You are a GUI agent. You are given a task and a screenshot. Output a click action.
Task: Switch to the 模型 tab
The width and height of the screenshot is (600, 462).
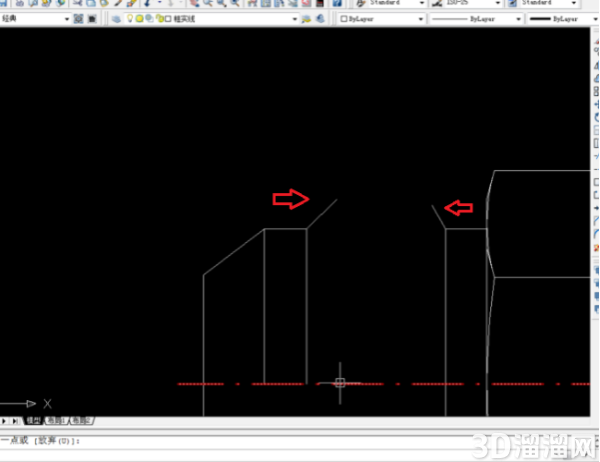tap(33, 421)
